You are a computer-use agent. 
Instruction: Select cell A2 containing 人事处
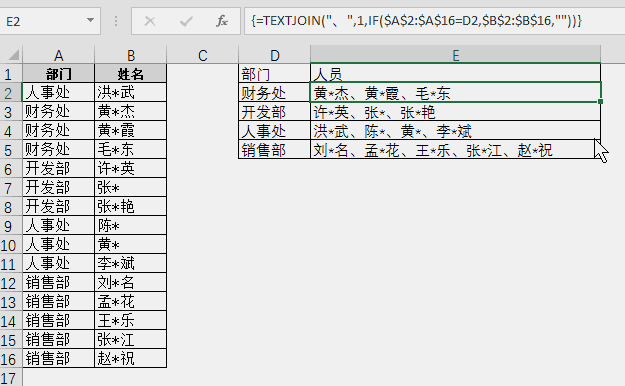point(59,93)
